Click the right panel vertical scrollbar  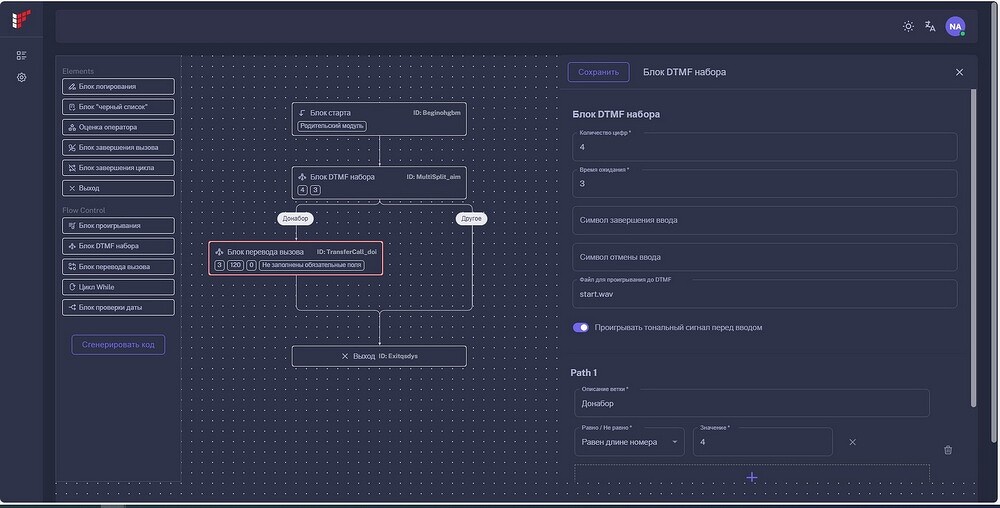973,248
